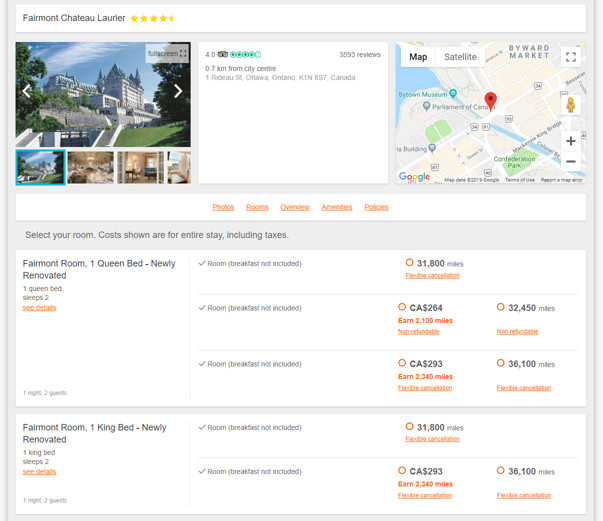Click the map Terms of Use link
603x521 pixels.
click(x=520, y=180)
